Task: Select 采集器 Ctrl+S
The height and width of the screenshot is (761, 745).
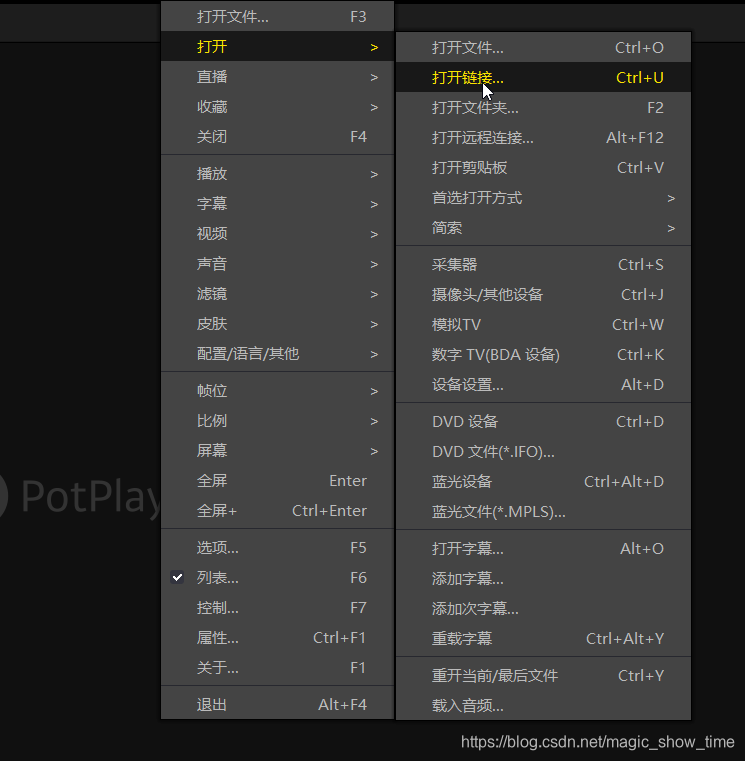Action: click(x=544, y=265)
